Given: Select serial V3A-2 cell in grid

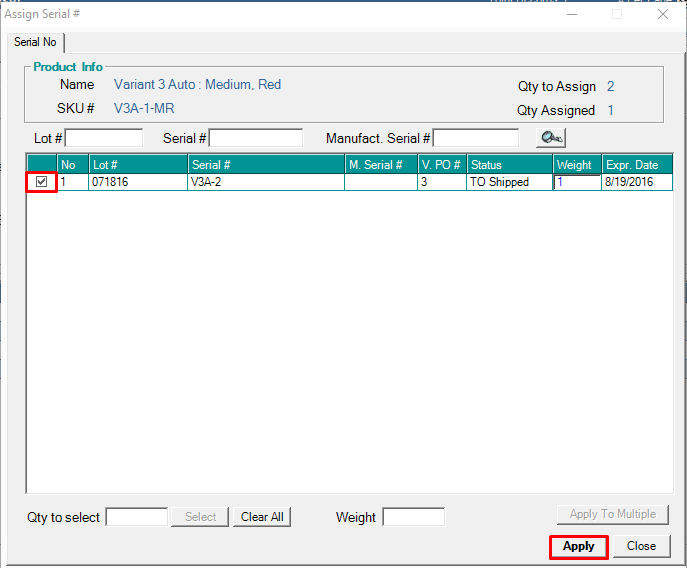Looking at the screenshot, I should [x=265, y=182].
